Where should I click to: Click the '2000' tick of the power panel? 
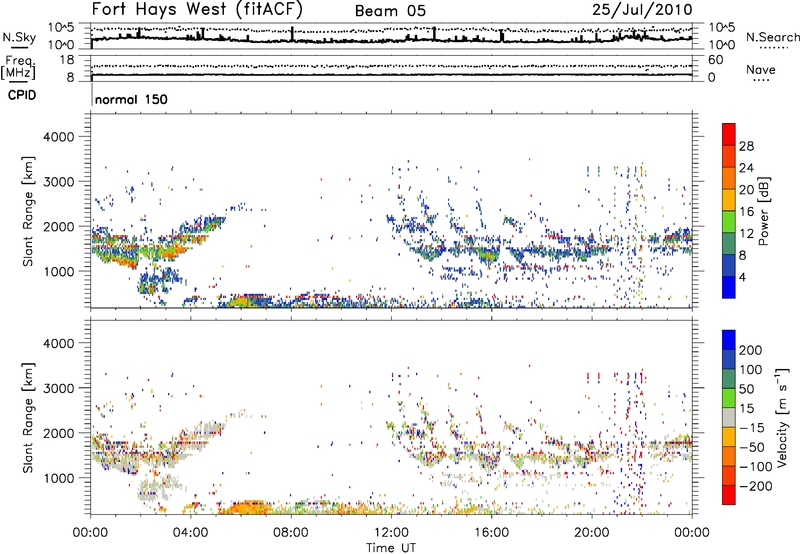(x=58, y=226)
